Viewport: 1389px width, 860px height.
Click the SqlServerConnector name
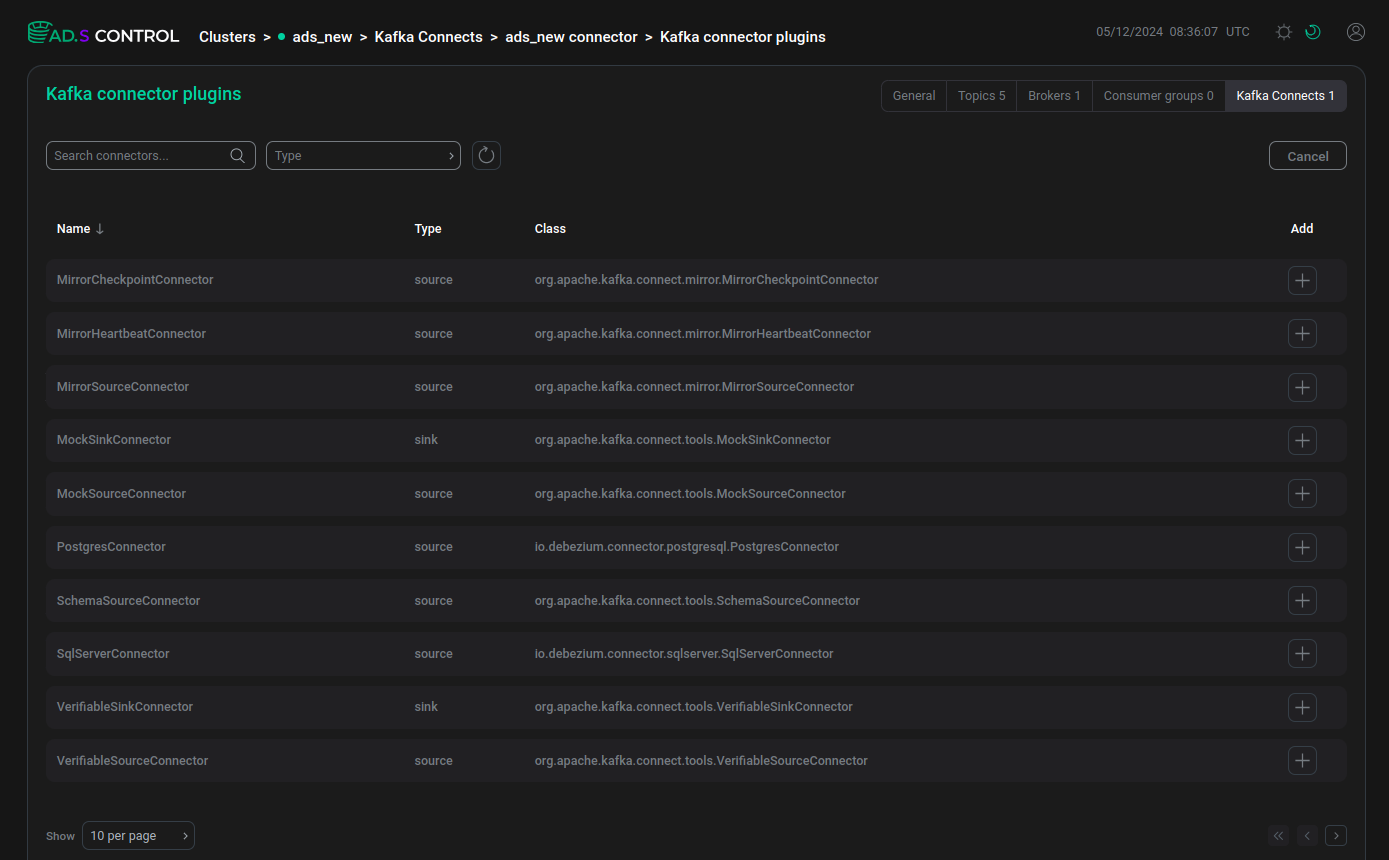pyautogui.click(x=113, y=654)
